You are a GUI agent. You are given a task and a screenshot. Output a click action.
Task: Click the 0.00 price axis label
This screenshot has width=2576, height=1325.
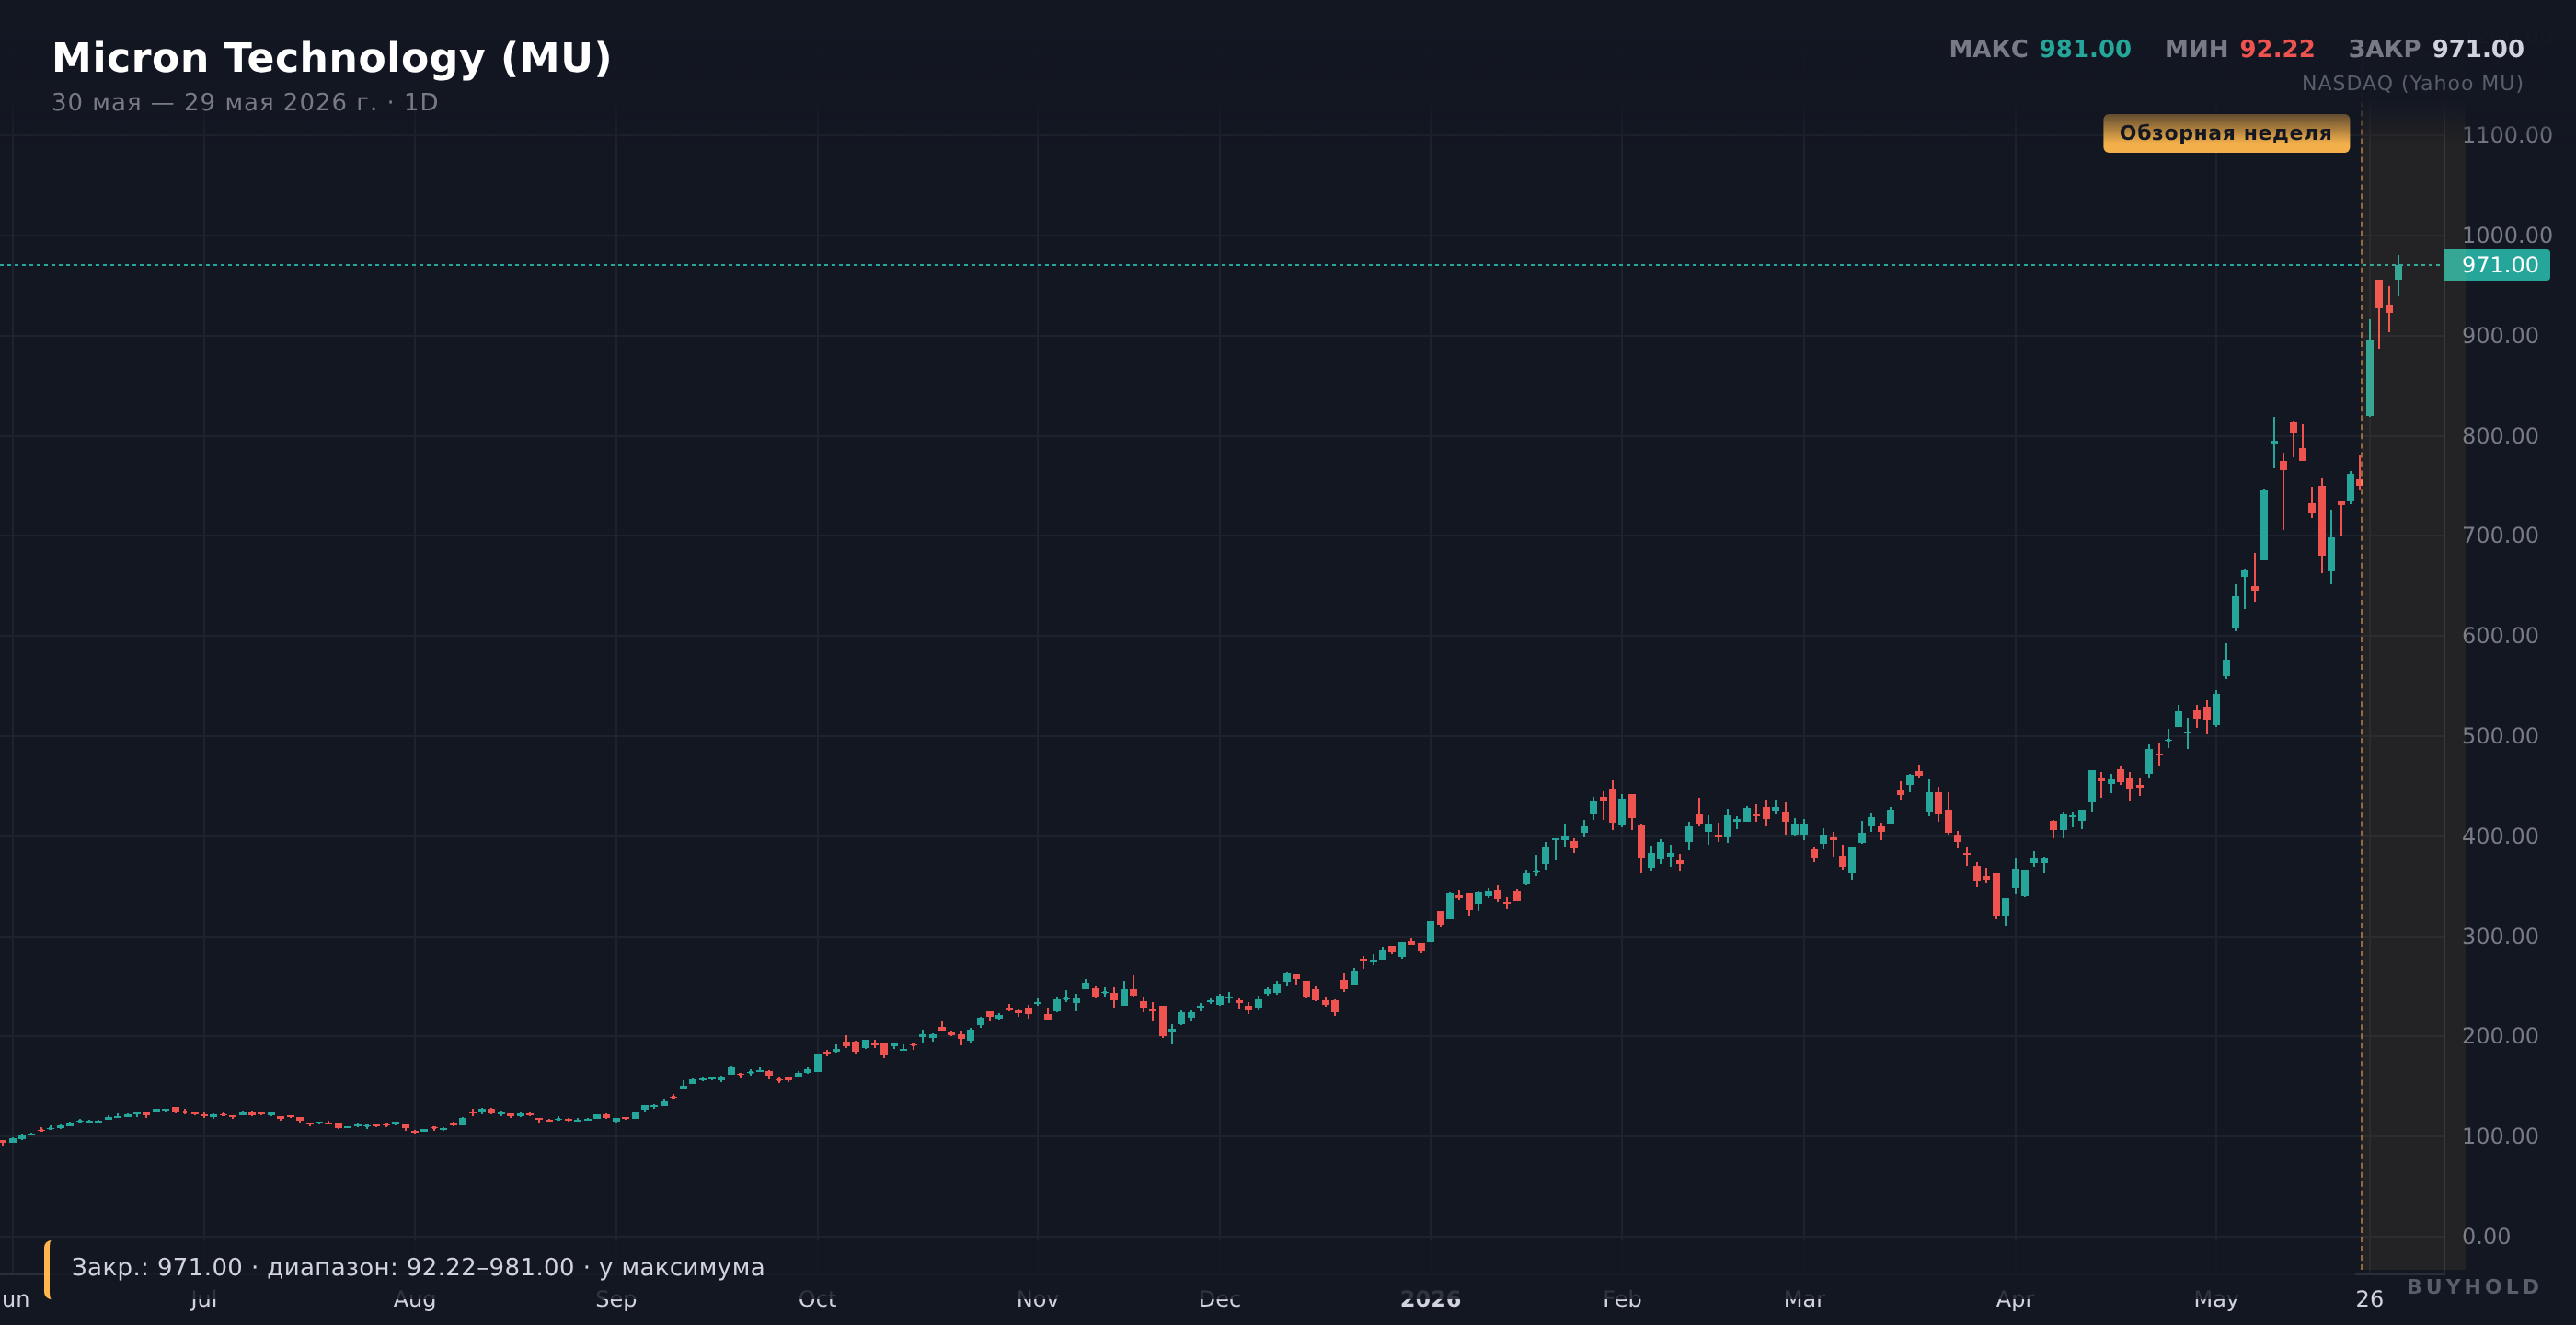click(x=2487, y=1236)
